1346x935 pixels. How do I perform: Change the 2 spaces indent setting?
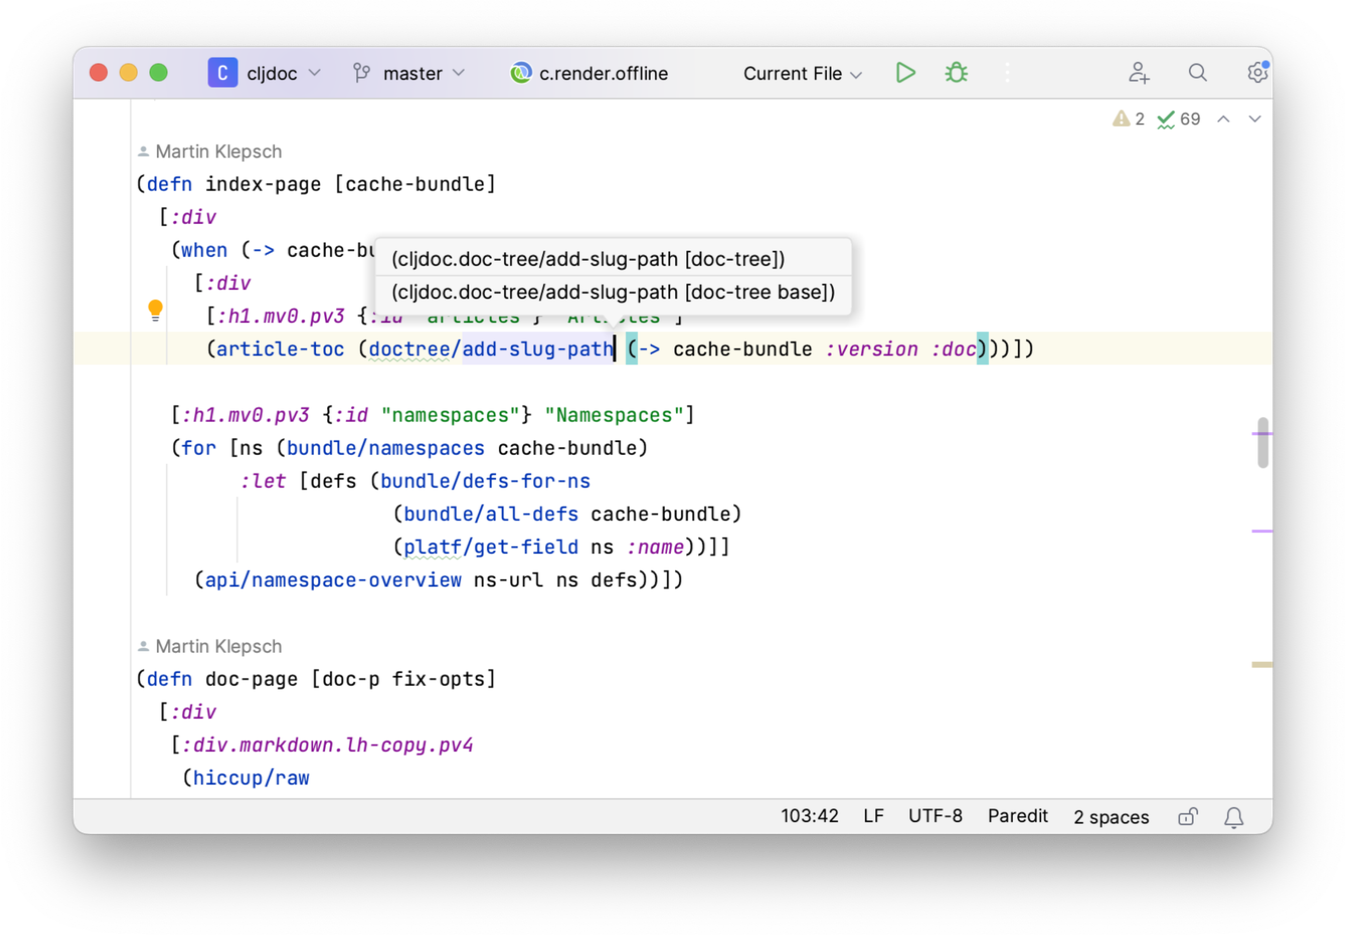click(x=1111, y=817)
